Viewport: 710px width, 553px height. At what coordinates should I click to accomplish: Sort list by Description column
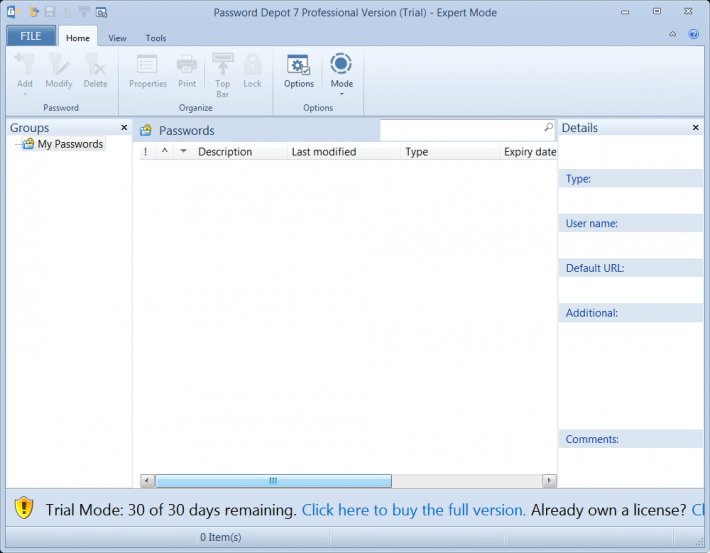coord(225,152)
